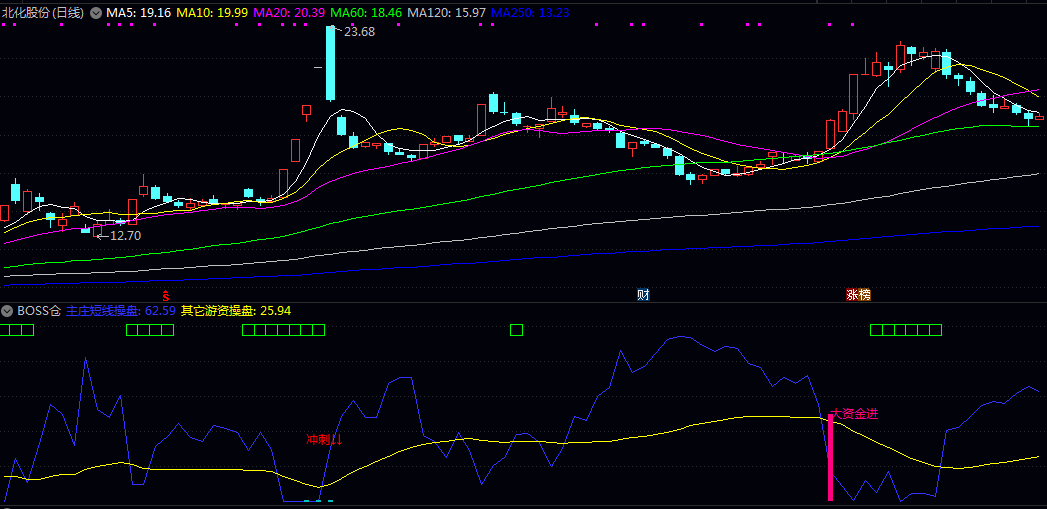This screenshot has height=509, width=1047.
Task: Click the 涨榜 marker icon
Action: (x=858, y=295)
